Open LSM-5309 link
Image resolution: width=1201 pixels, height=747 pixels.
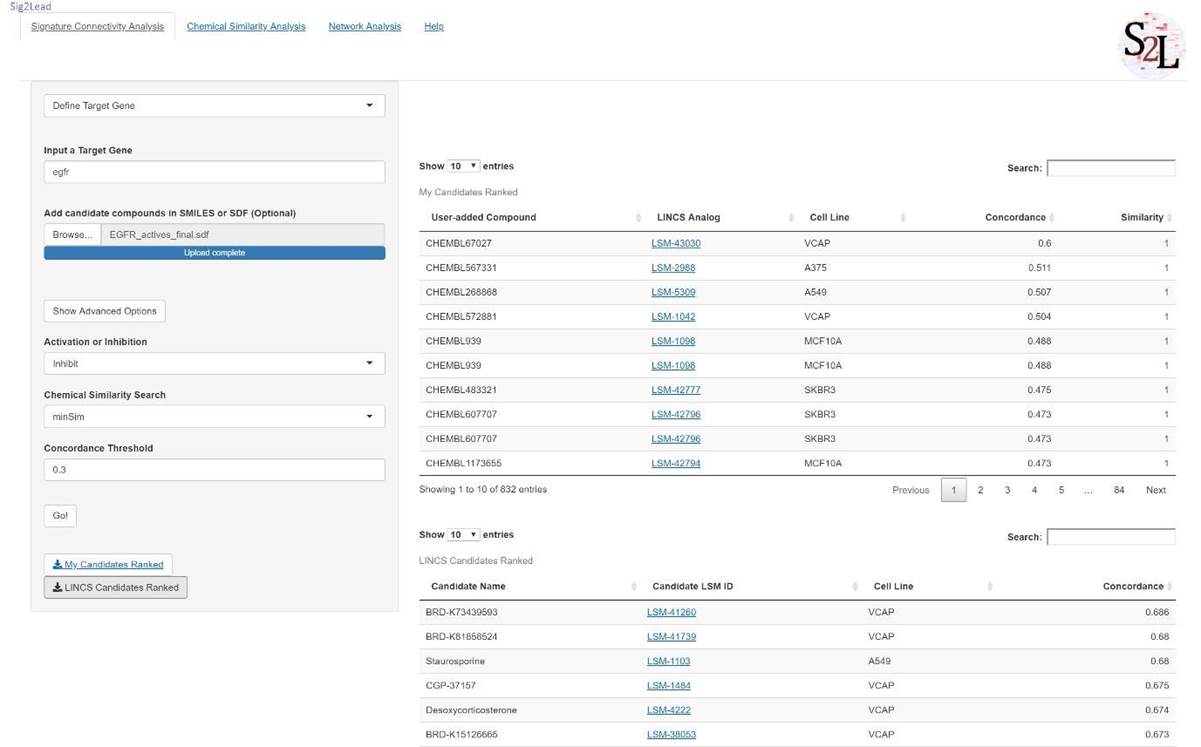pos(673,293)
